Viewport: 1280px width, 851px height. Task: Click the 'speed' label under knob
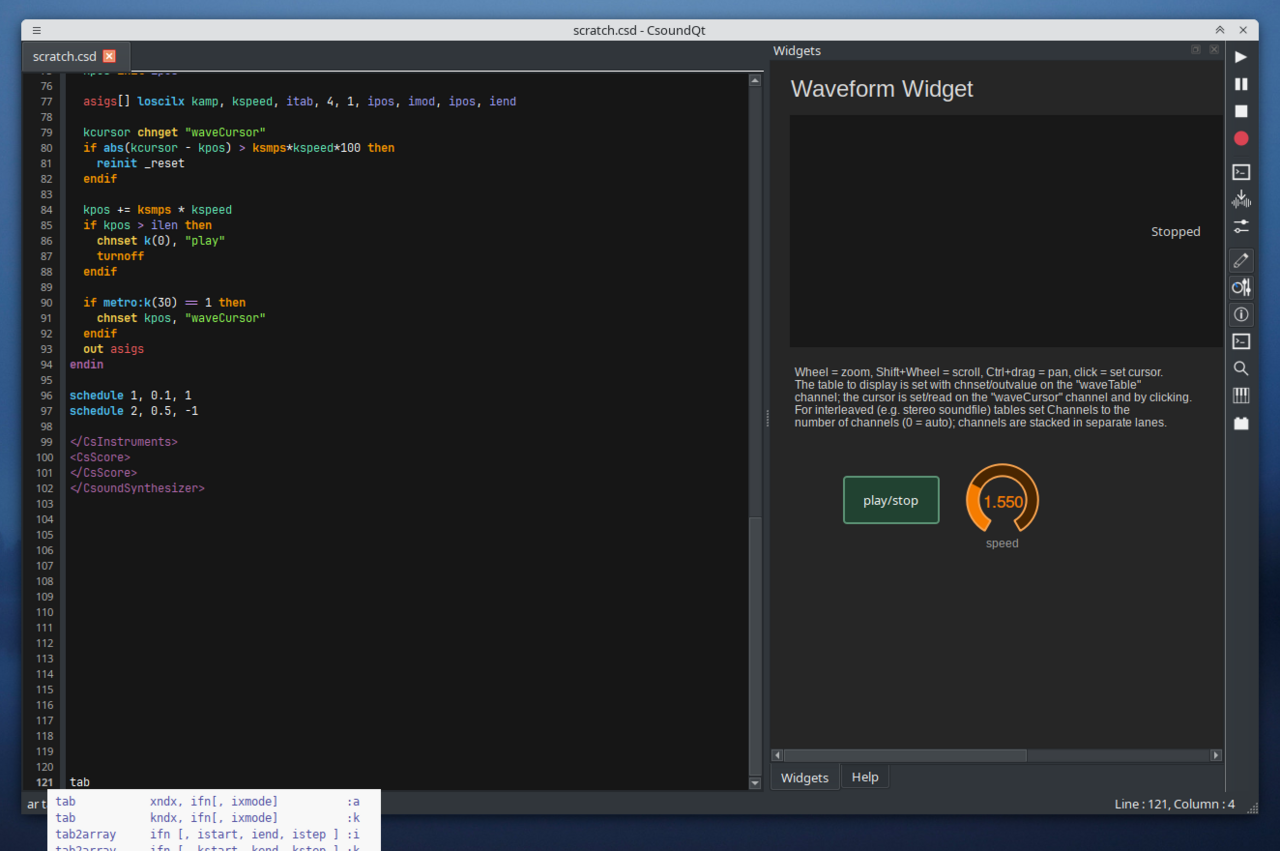click(1002, 543)
